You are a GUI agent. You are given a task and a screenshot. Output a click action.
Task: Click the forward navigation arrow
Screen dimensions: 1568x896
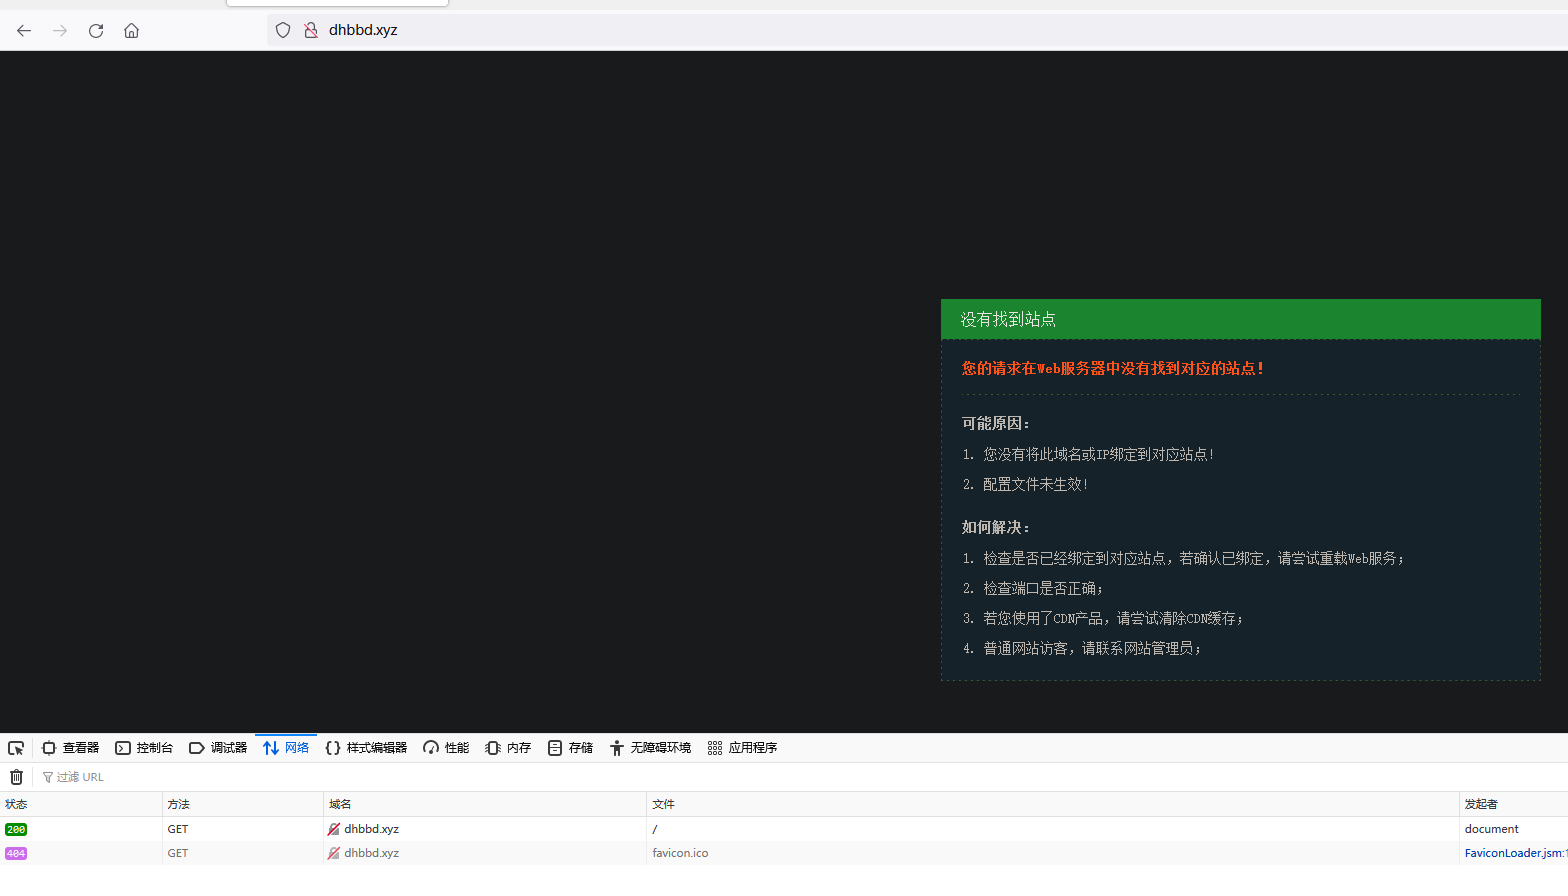[60, 31]
